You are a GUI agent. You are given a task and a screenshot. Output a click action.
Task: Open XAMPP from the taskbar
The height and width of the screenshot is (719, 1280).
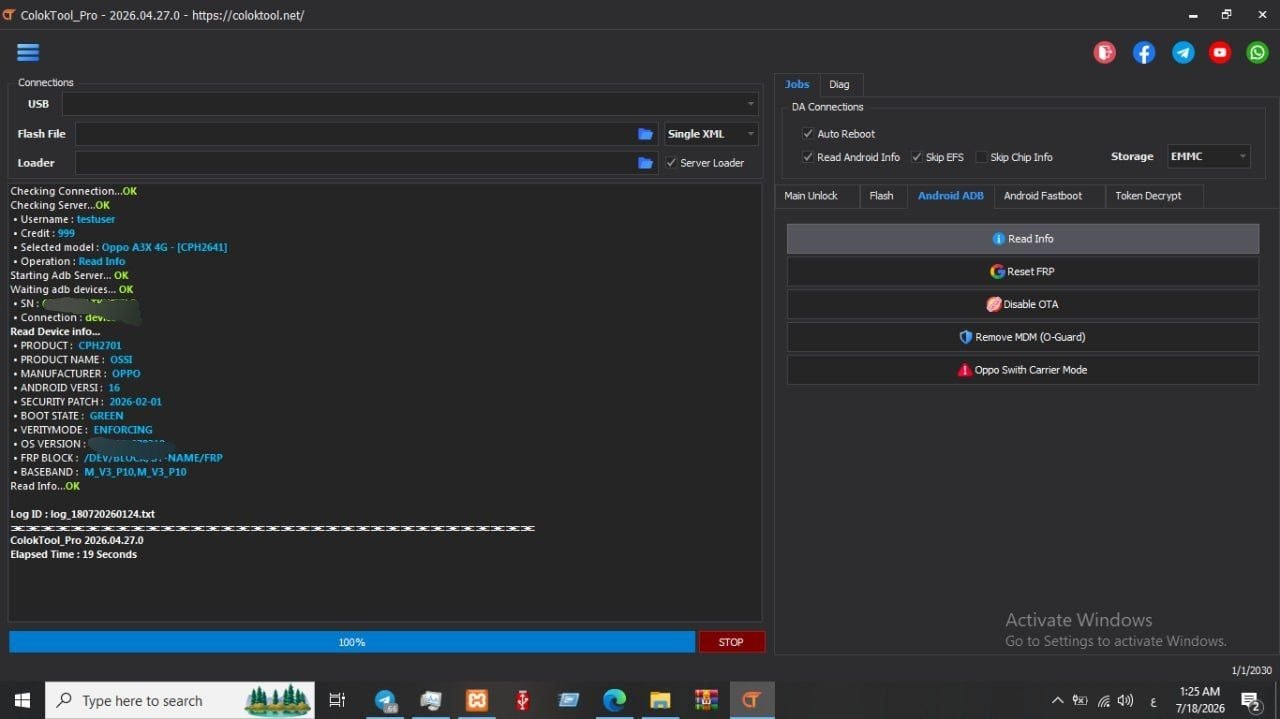(477, 700)
